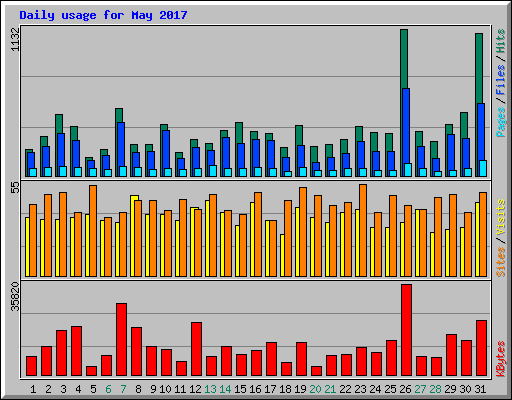Screen dimensions: 512x400
Task: Click weekend day label 13
Action: click(210, 389)
